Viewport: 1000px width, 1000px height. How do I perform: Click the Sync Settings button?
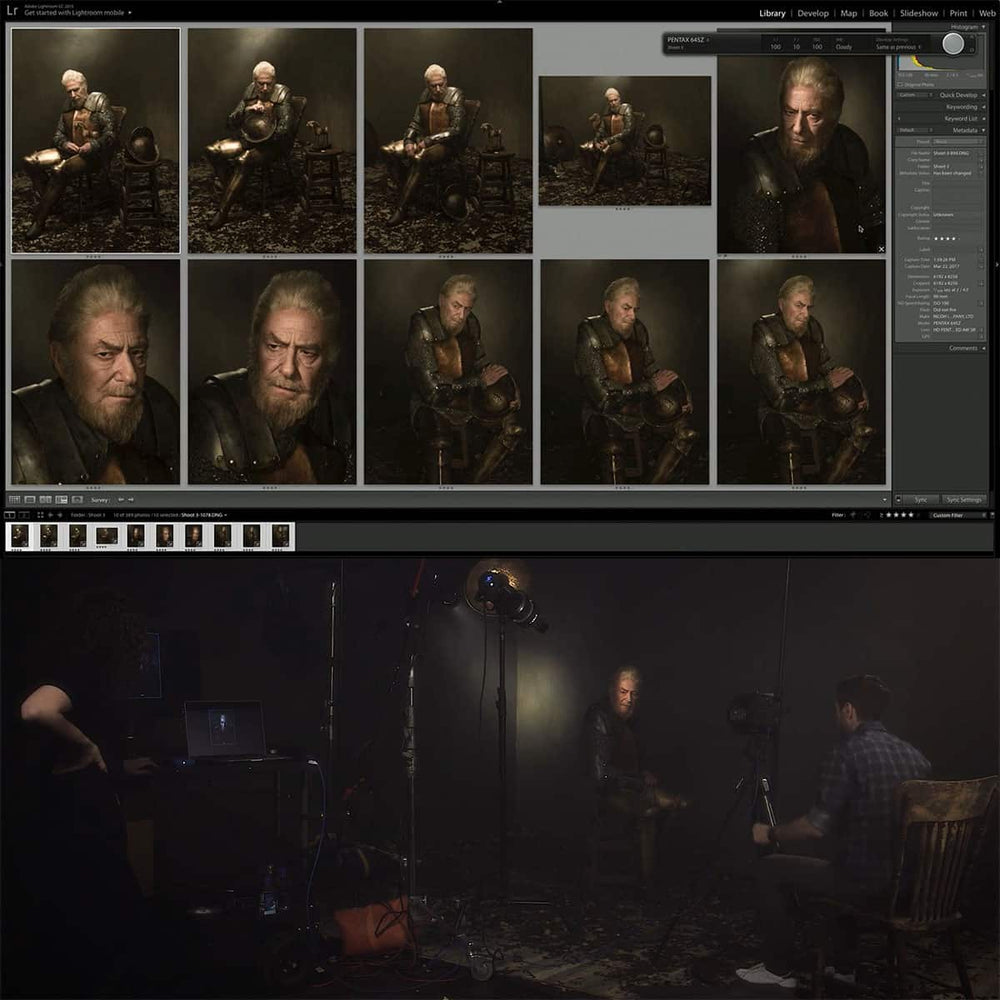click(963, 499)
